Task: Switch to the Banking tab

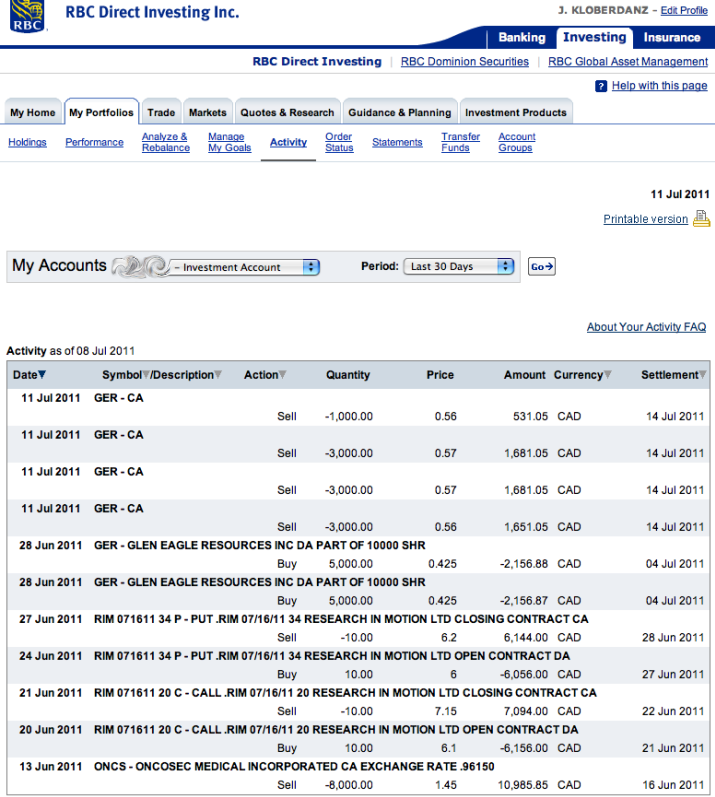Action: (522, 38)
